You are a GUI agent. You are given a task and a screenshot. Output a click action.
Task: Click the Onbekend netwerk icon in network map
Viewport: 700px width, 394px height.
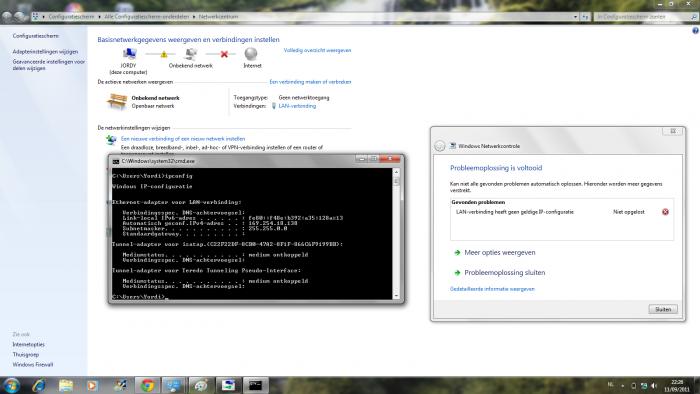[191, 54]
